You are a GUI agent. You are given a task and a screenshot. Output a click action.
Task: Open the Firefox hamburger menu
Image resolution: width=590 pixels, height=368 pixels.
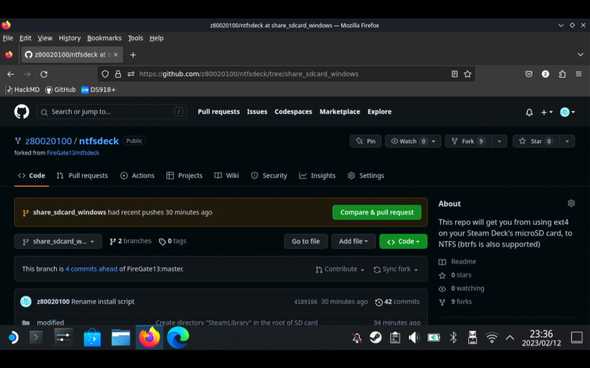[x=579, y=74]
